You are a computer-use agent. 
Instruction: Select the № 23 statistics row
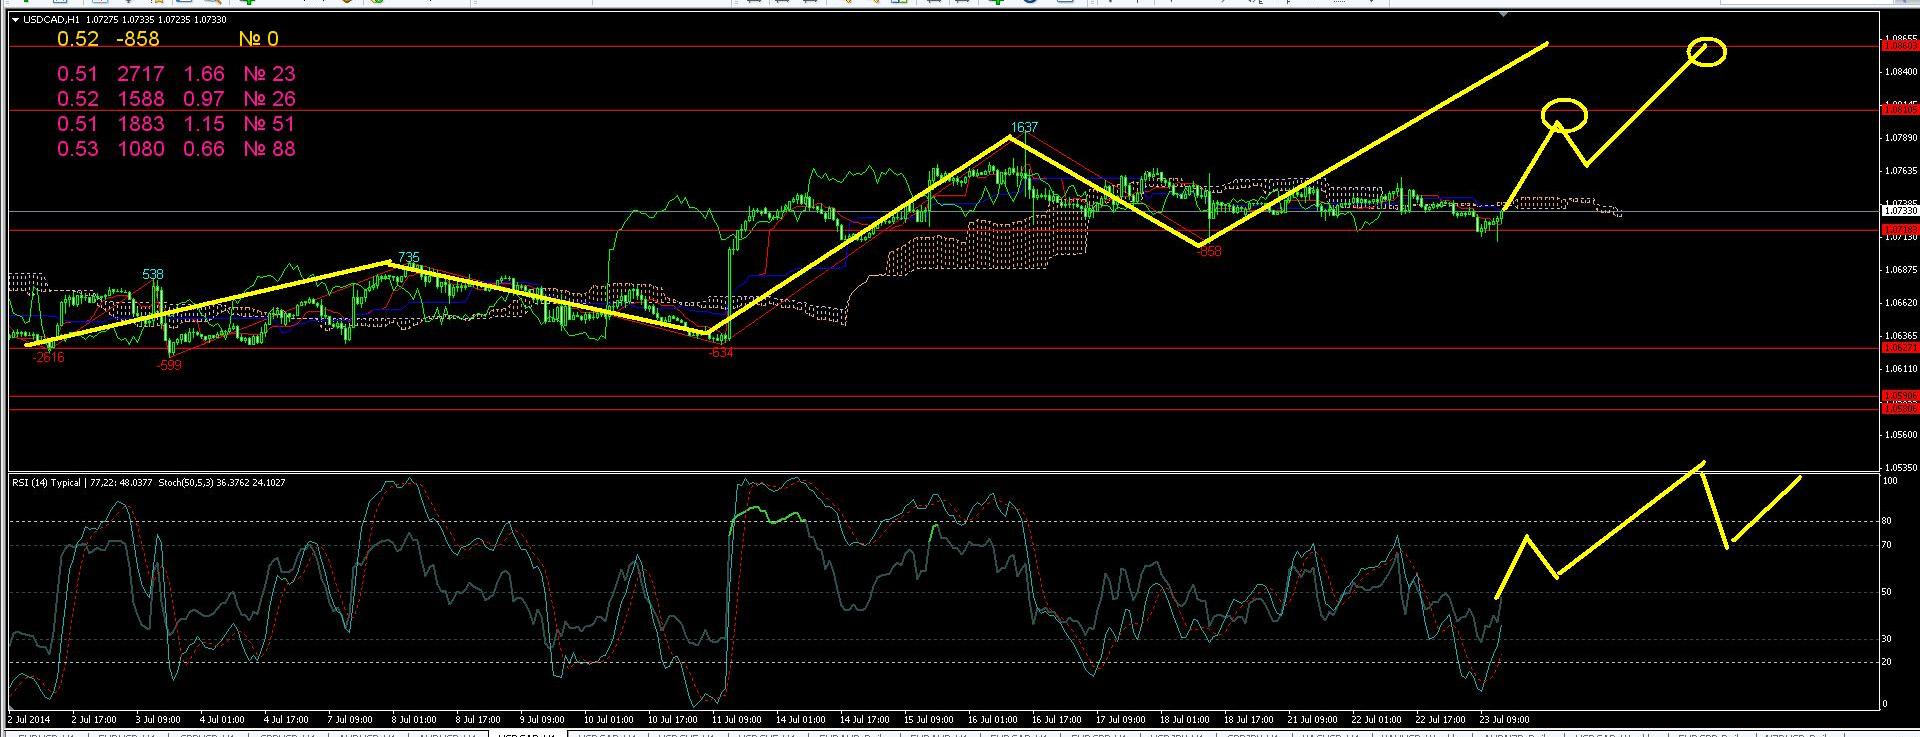click(176, 74)
